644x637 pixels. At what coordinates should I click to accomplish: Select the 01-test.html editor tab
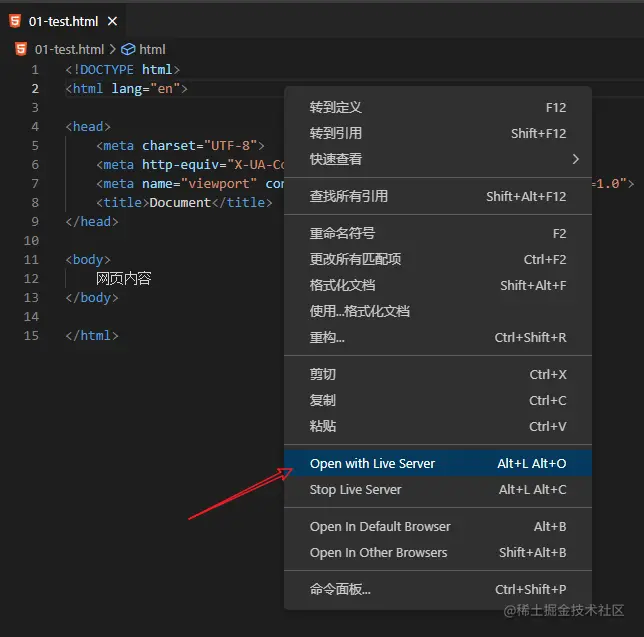tap(63, 21)
